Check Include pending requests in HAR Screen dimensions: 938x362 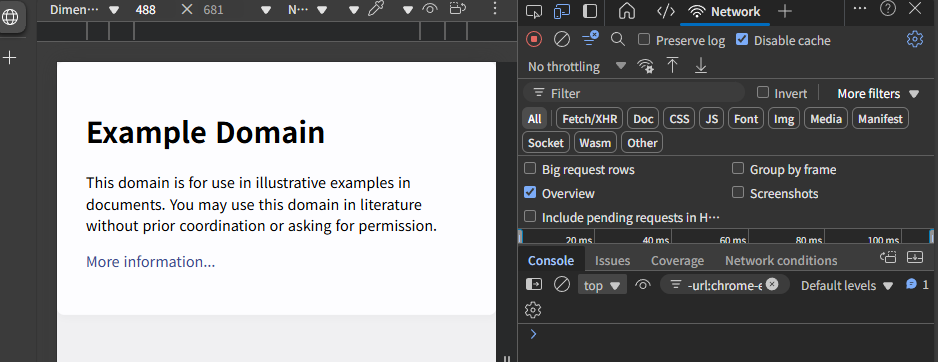530,217
